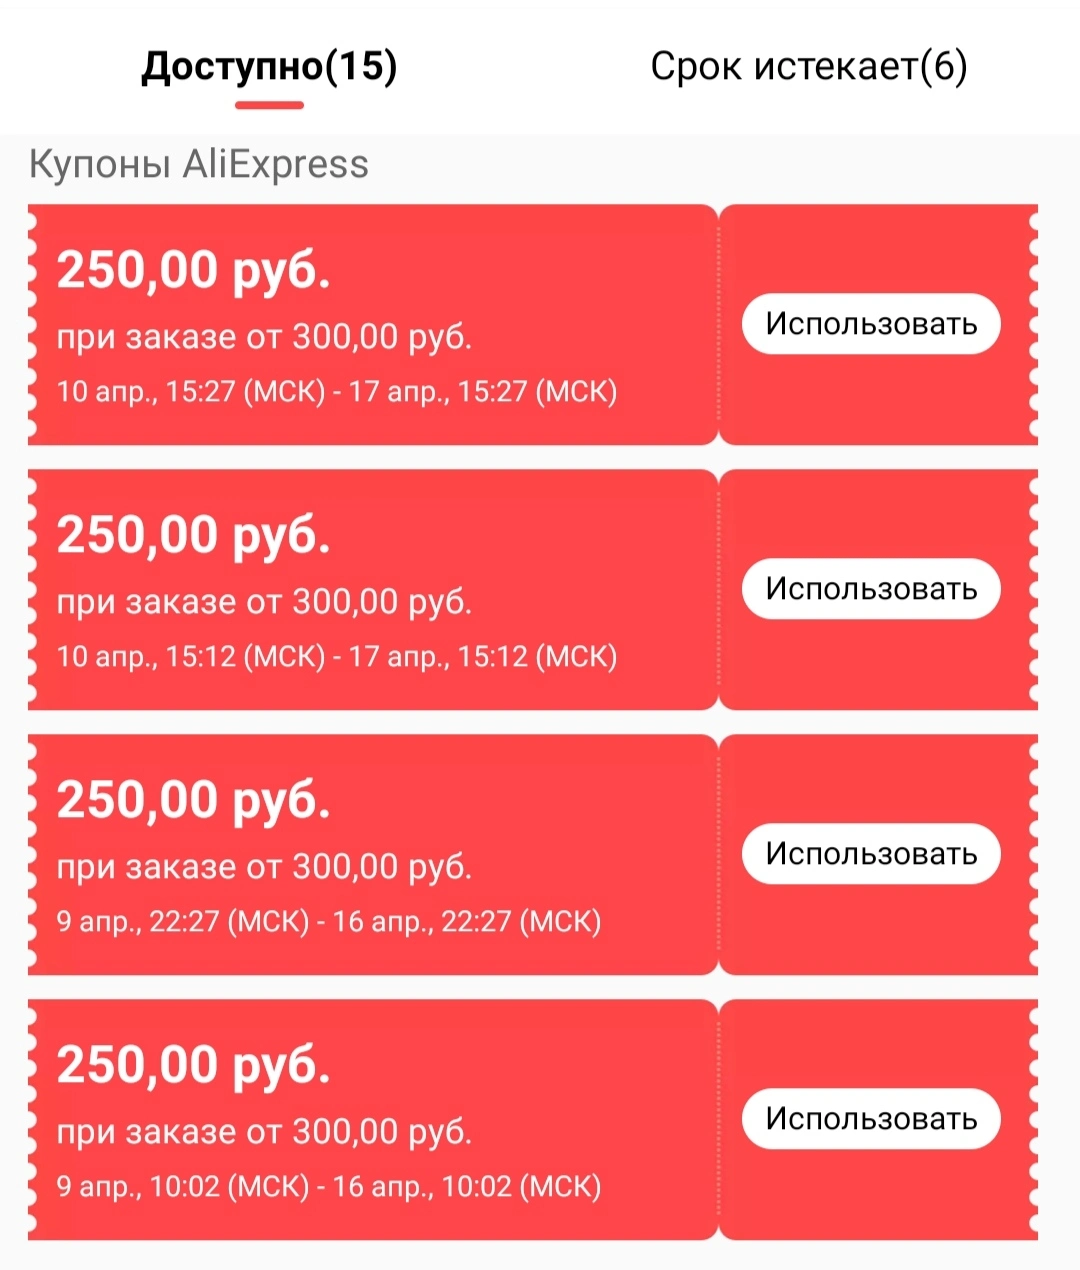Select the Купоны AliExpress section header
The image size is (1080, 1270).
pyautogui.click(x=199, y=164)
